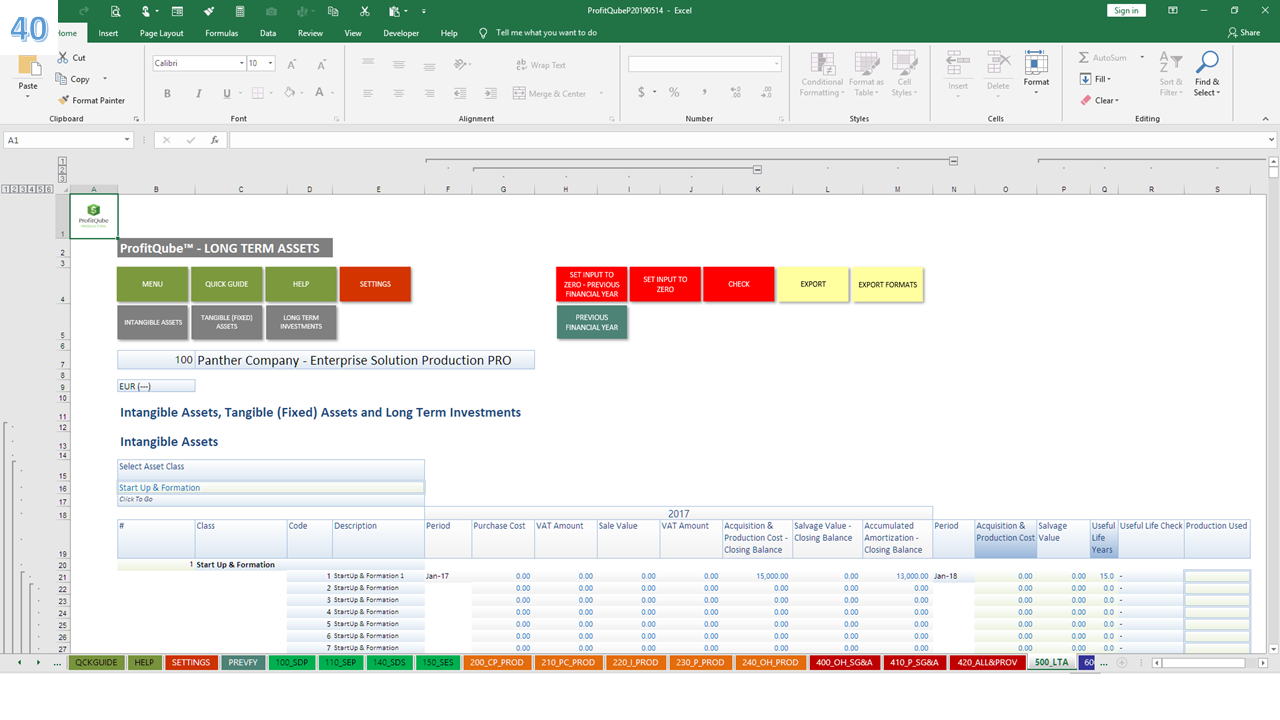Toggle Wrap Text
This screenshot has width=1280, height=720.
541,65
